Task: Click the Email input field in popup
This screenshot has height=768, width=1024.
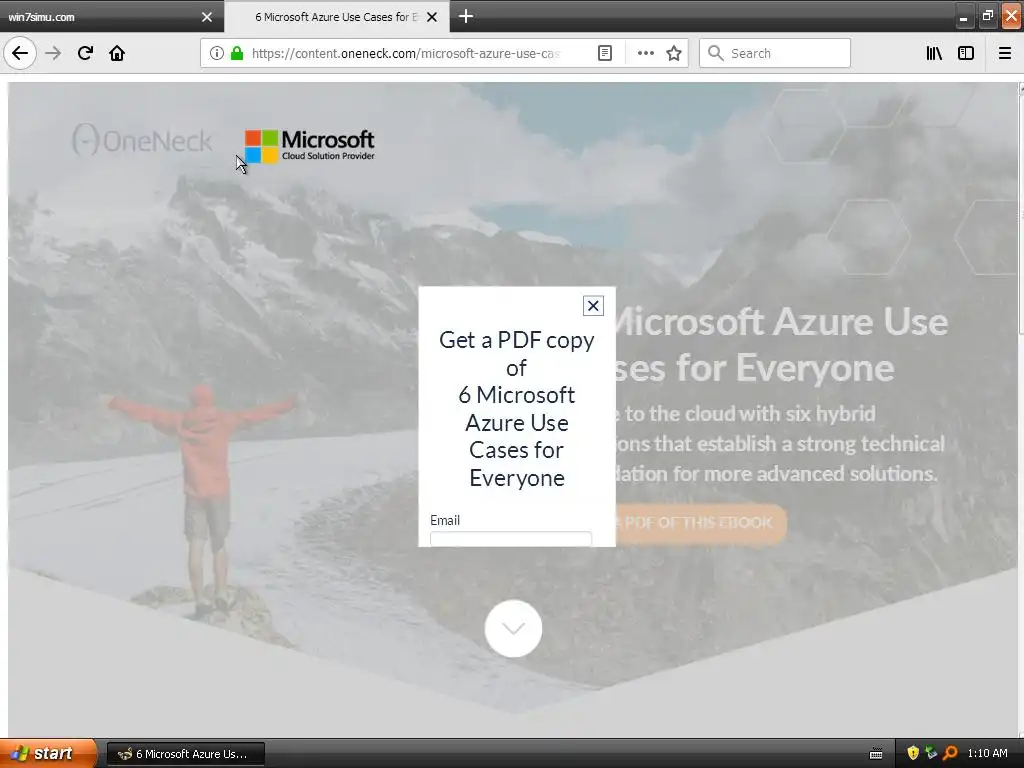Action: point(511,539)
